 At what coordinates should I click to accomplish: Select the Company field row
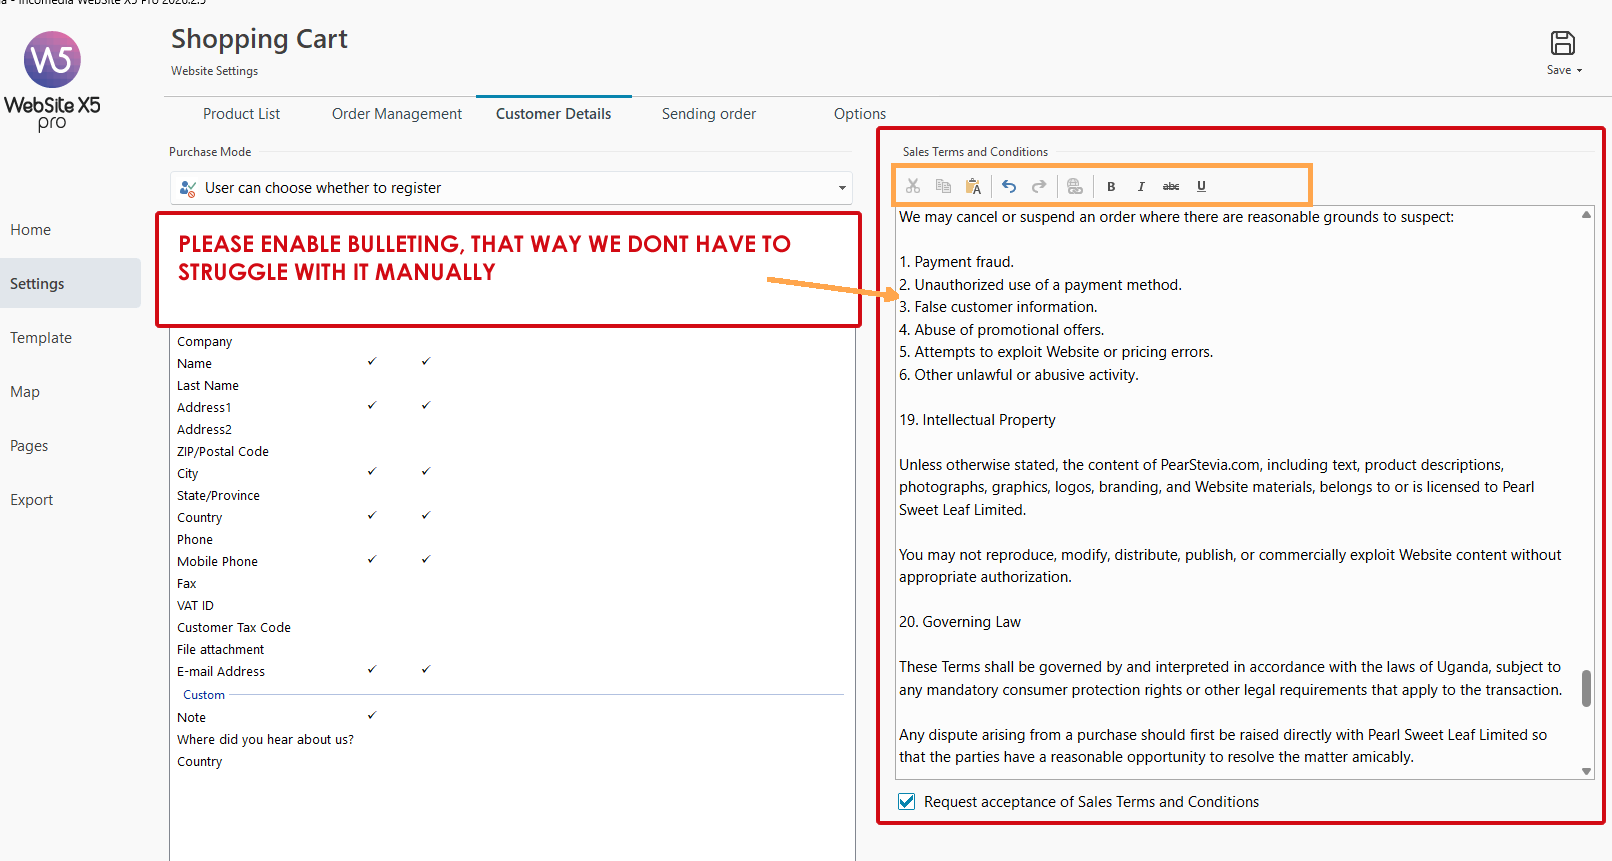point(512,342)
